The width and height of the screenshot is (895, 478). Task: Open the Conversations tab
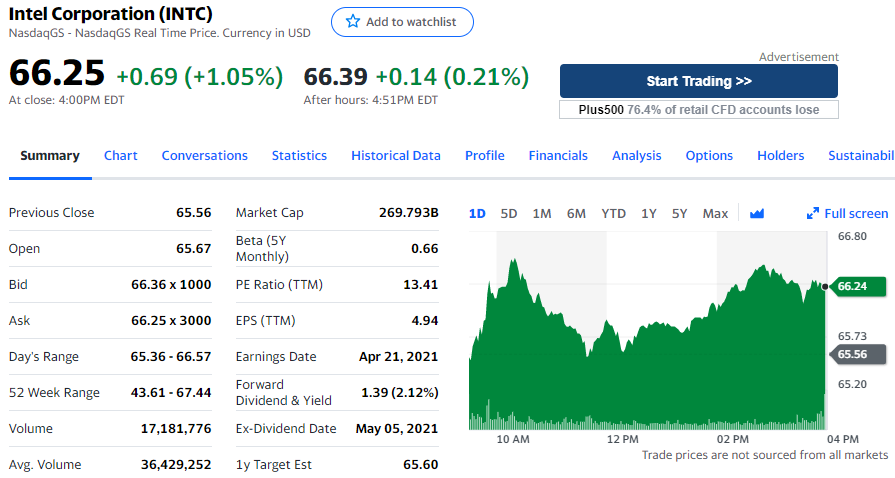coord(204,155)
